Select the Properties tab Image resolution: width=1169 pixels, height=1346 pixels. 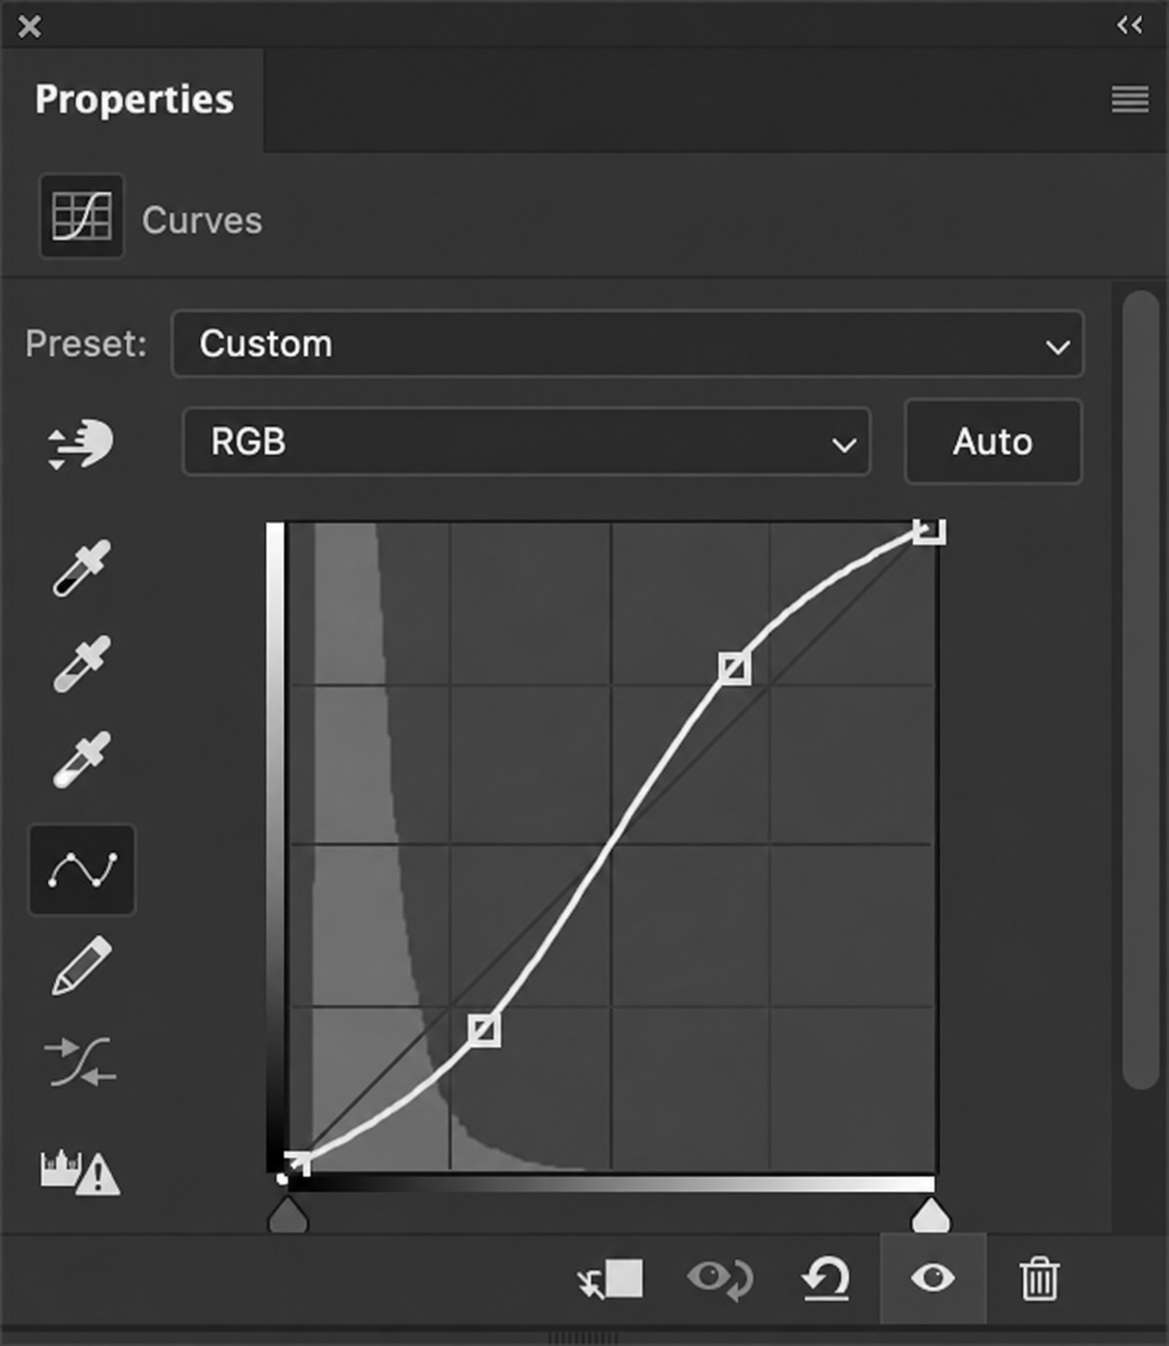(x=134, y=100)
